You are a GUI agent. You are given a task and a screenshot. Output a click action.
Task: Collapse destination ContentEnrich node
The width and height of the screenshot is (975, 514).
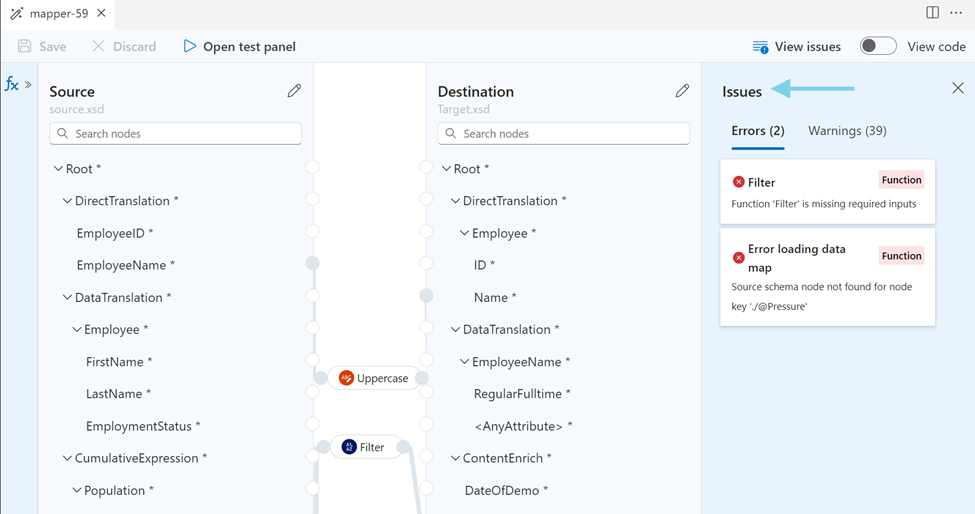455,458
